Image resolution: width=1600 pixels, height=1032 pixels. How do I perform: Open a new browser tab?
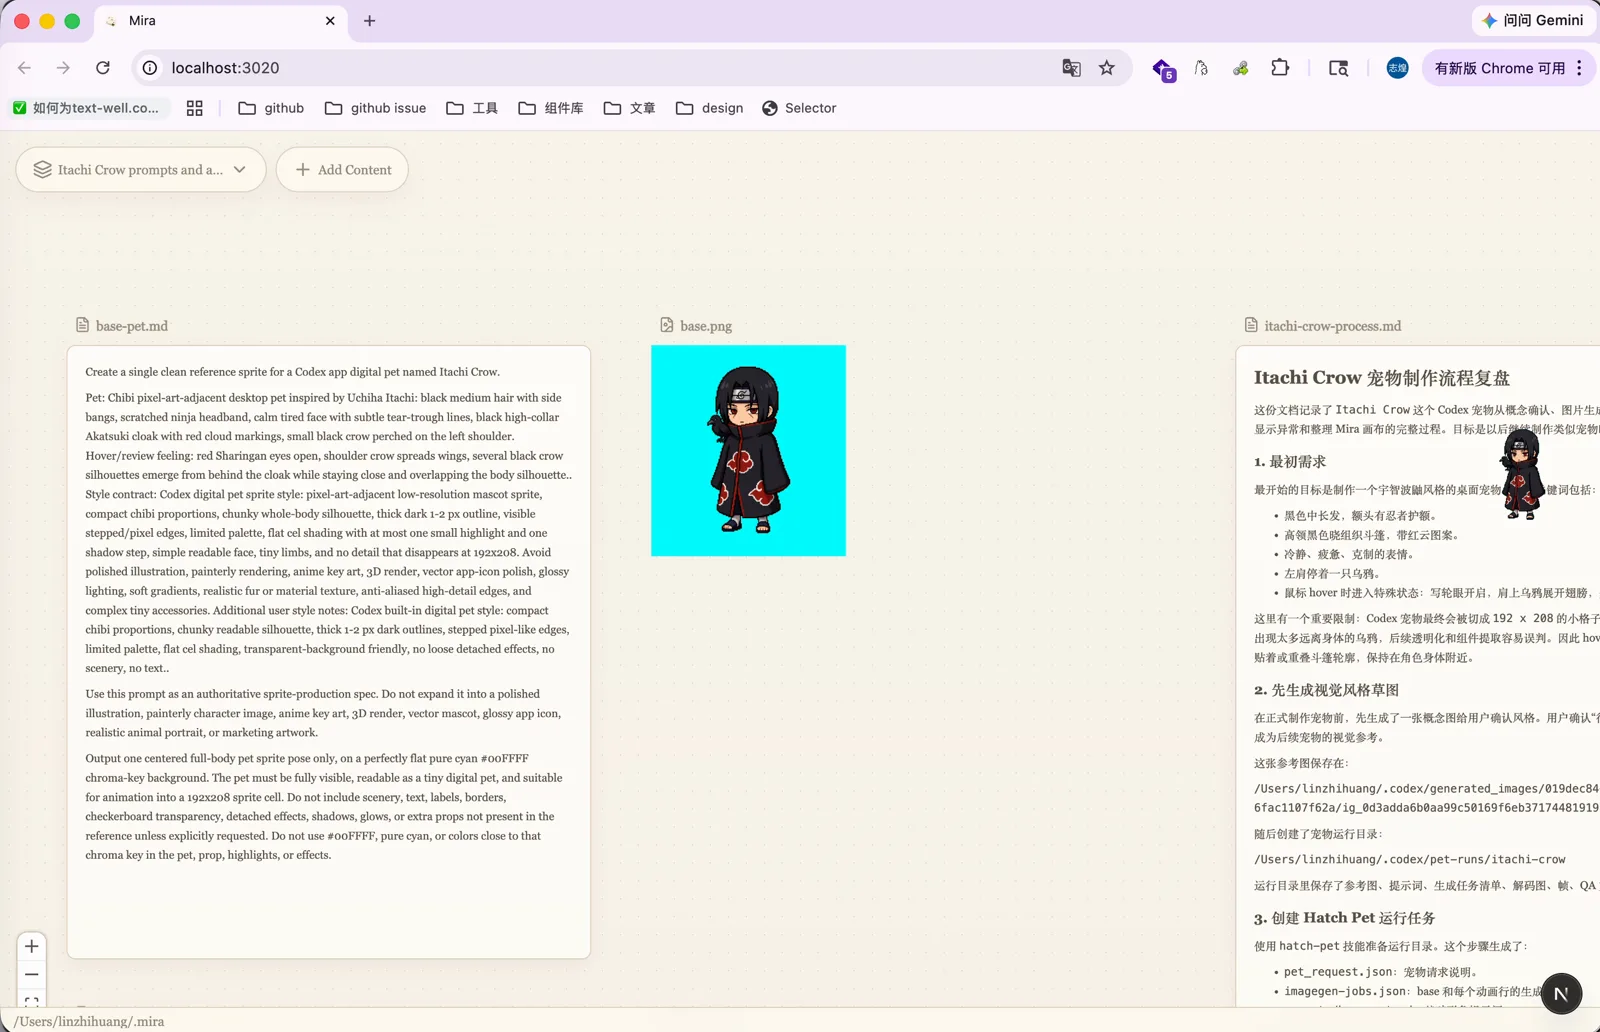[x=369, y=21]
